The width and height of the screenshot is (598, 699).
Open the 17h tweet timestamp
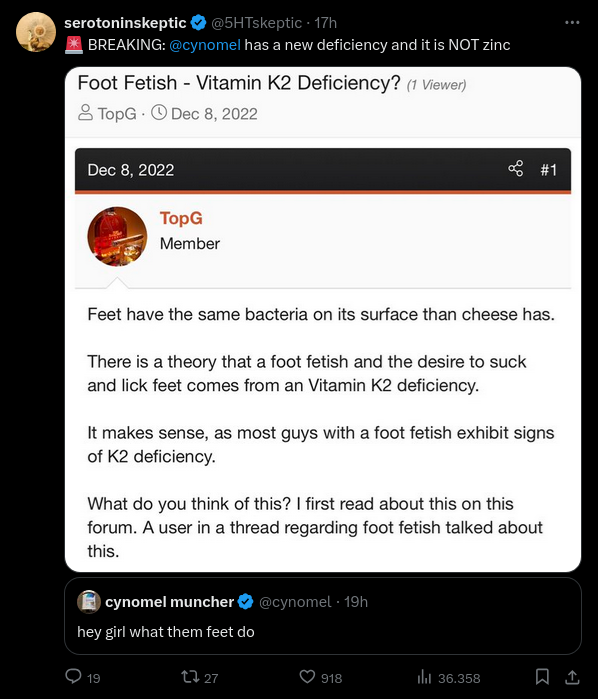pos(326,23)
